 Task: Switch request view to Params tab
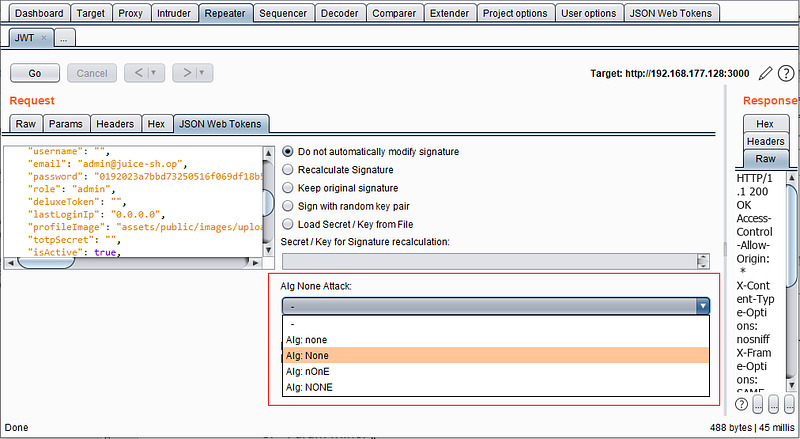tap(66, 124)
